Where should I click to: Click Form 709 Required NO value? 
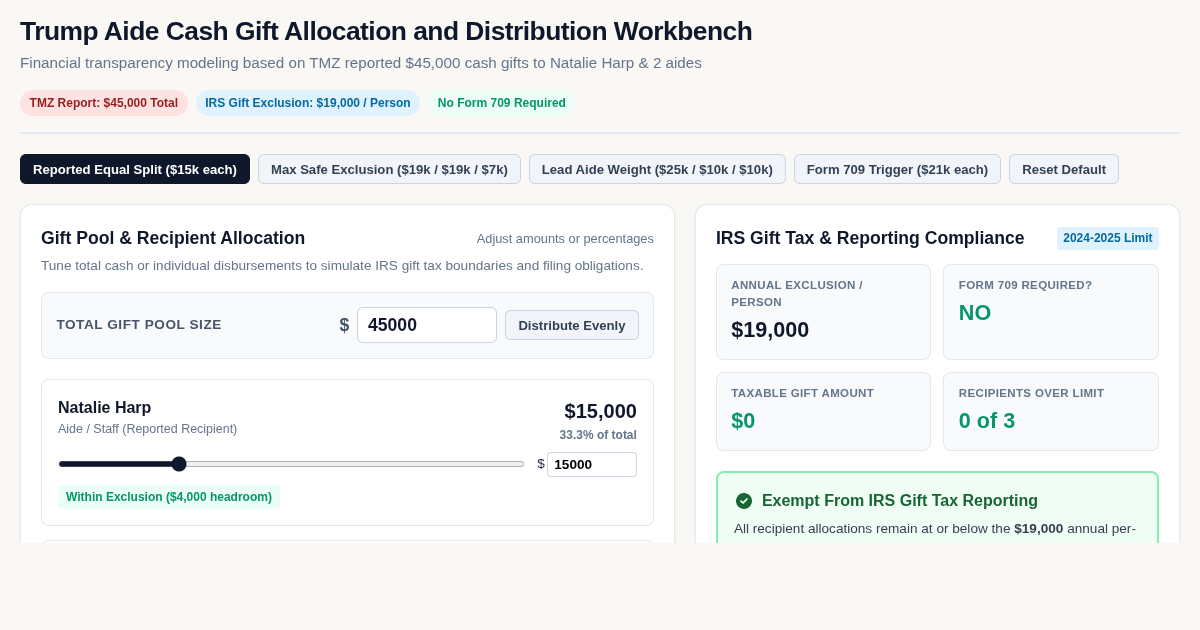coord(975,313)
